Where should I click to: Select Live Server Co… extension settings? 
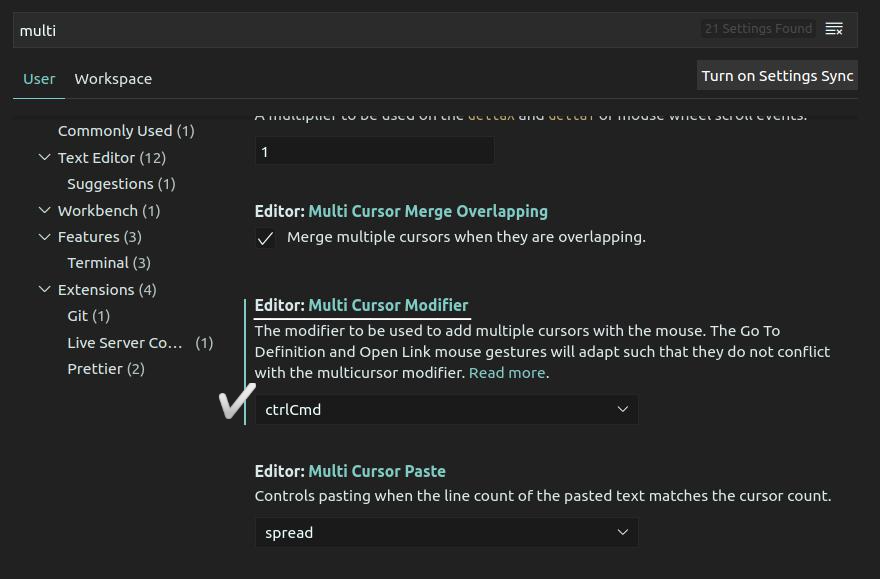pos(140,343)
